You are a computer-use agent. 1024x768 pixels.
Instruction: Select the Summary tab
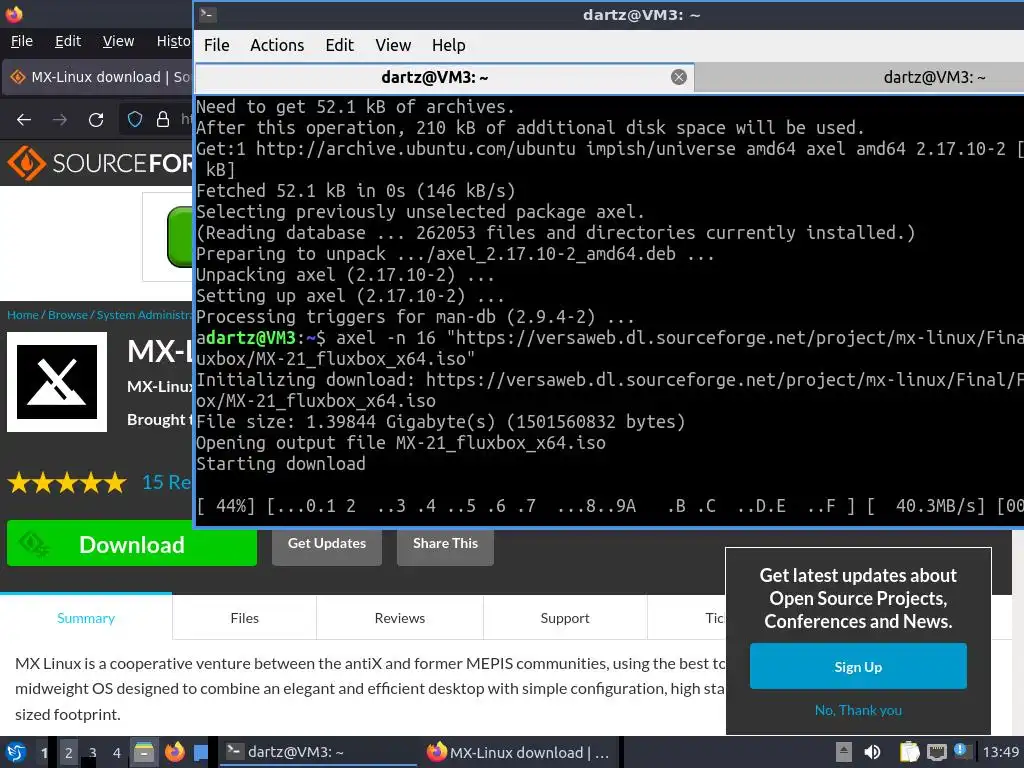[x=86, y=618]
